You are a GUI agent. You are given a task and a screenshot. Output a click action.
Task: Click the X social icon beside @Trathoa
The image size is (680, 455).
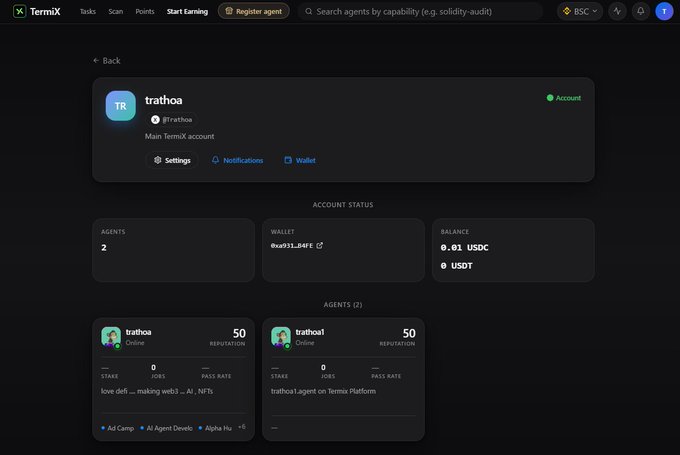(155, 120)
